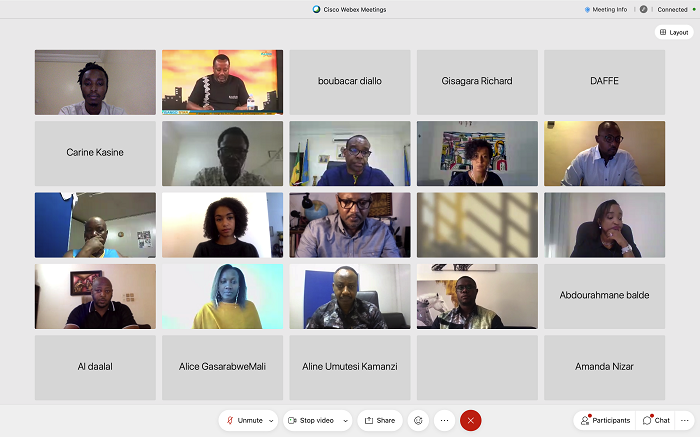Click the Connected status indicator

pos(676,9)
